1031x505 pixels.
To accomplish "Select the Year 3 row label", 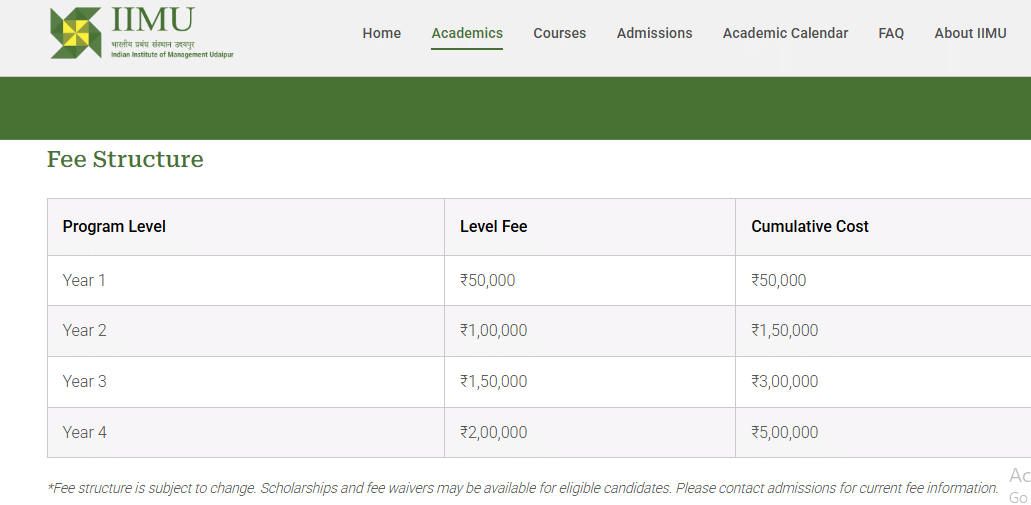I will click(x=84, y=382).
